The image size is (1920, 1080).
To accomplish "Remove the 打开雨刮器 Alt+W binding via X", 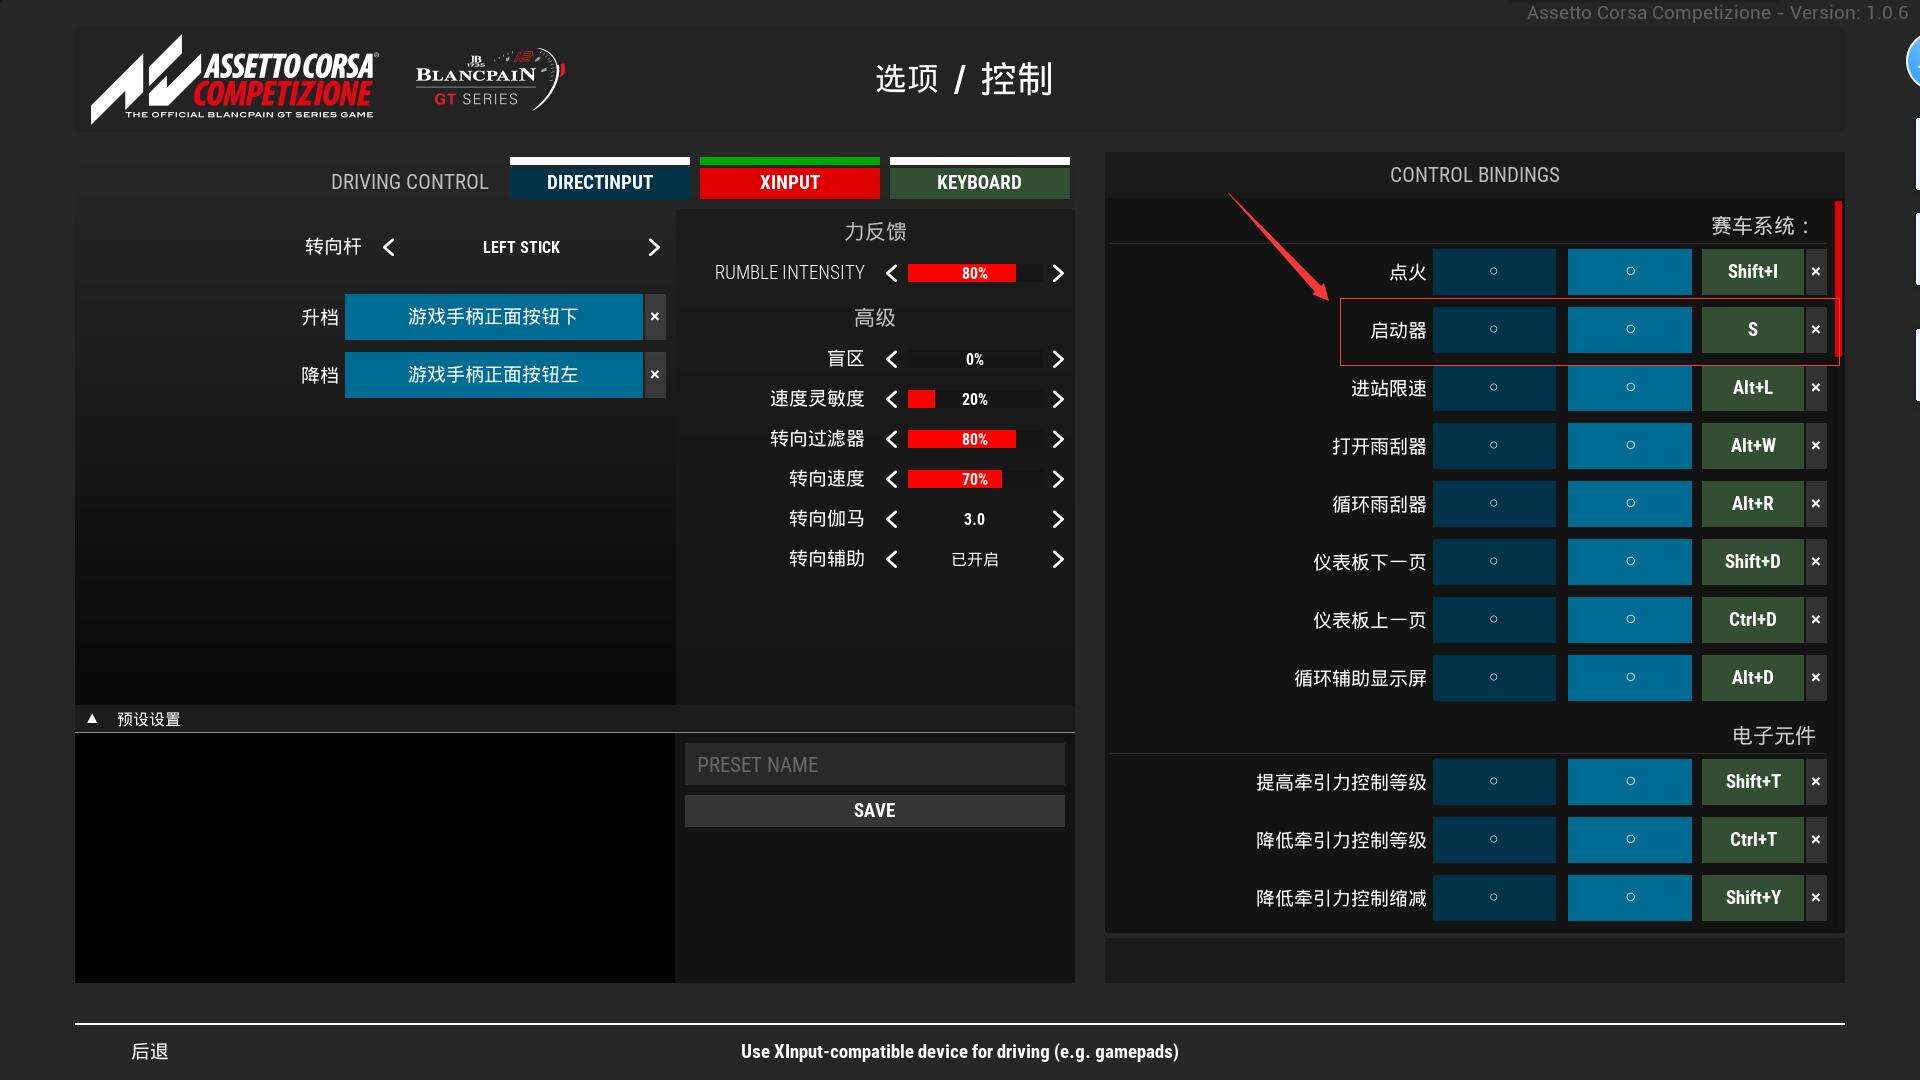I will (x=1816, y=446).
